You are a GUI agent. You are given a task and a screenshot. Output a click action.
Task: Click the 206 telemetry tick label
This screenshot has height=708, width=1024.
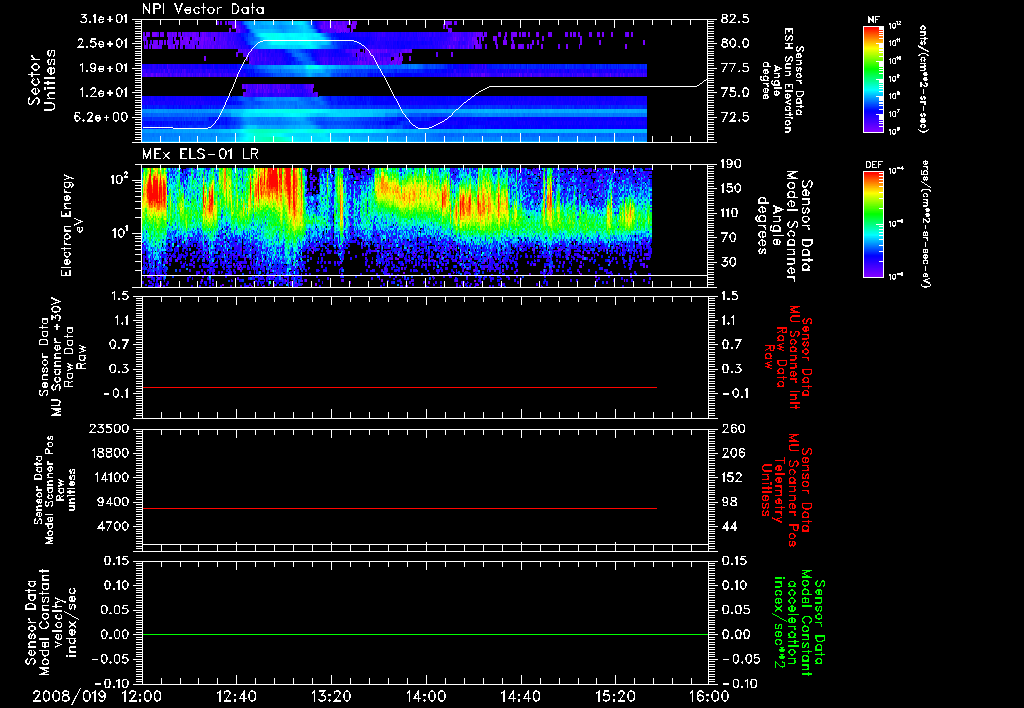pos(731,453)
